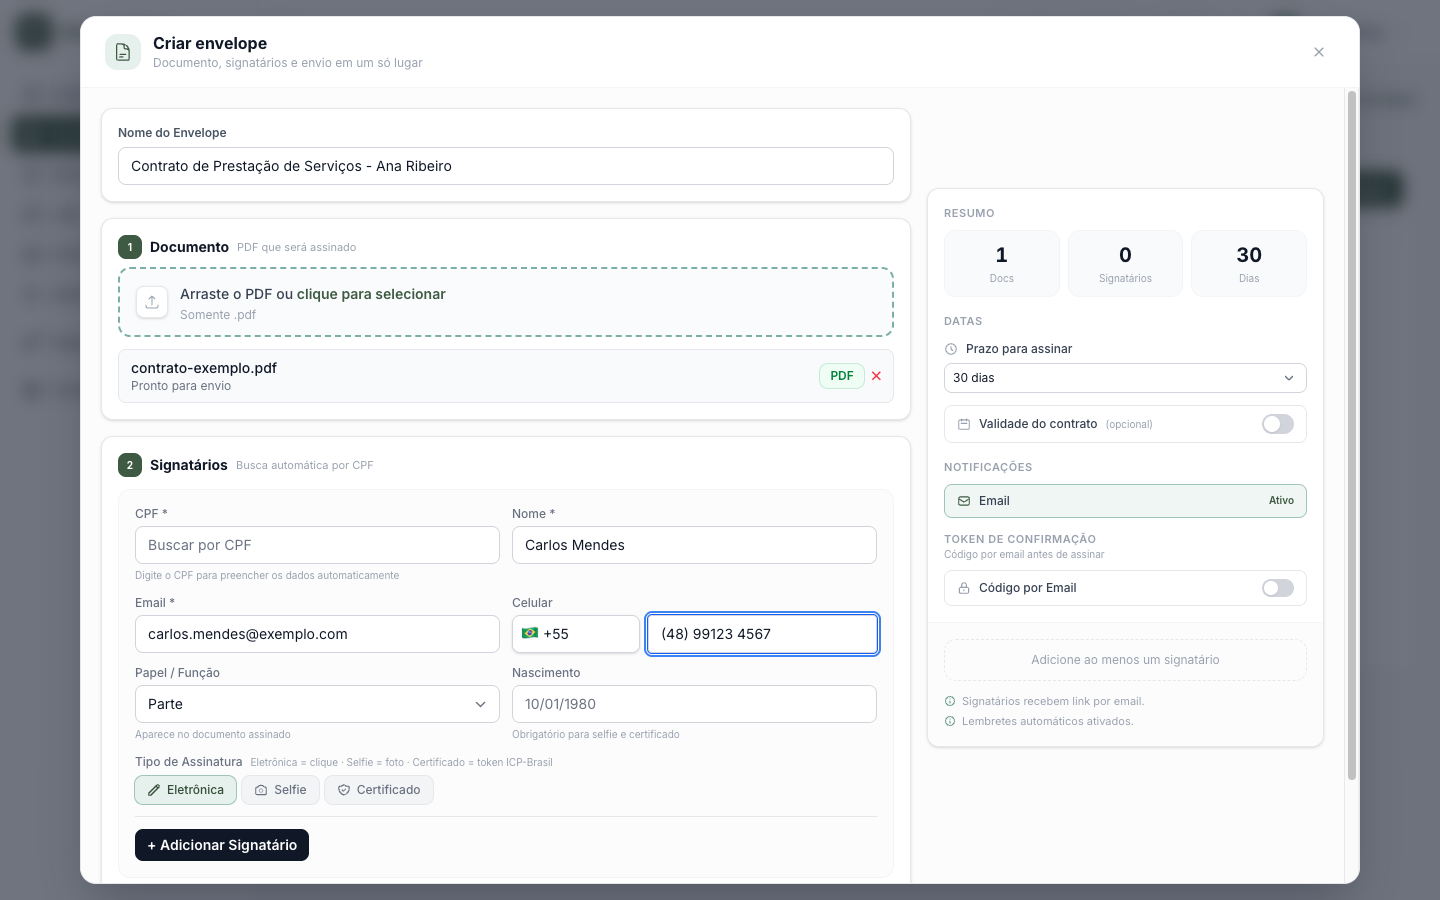
Task: Close the Criar envelope dialog
Action: 1319,52
